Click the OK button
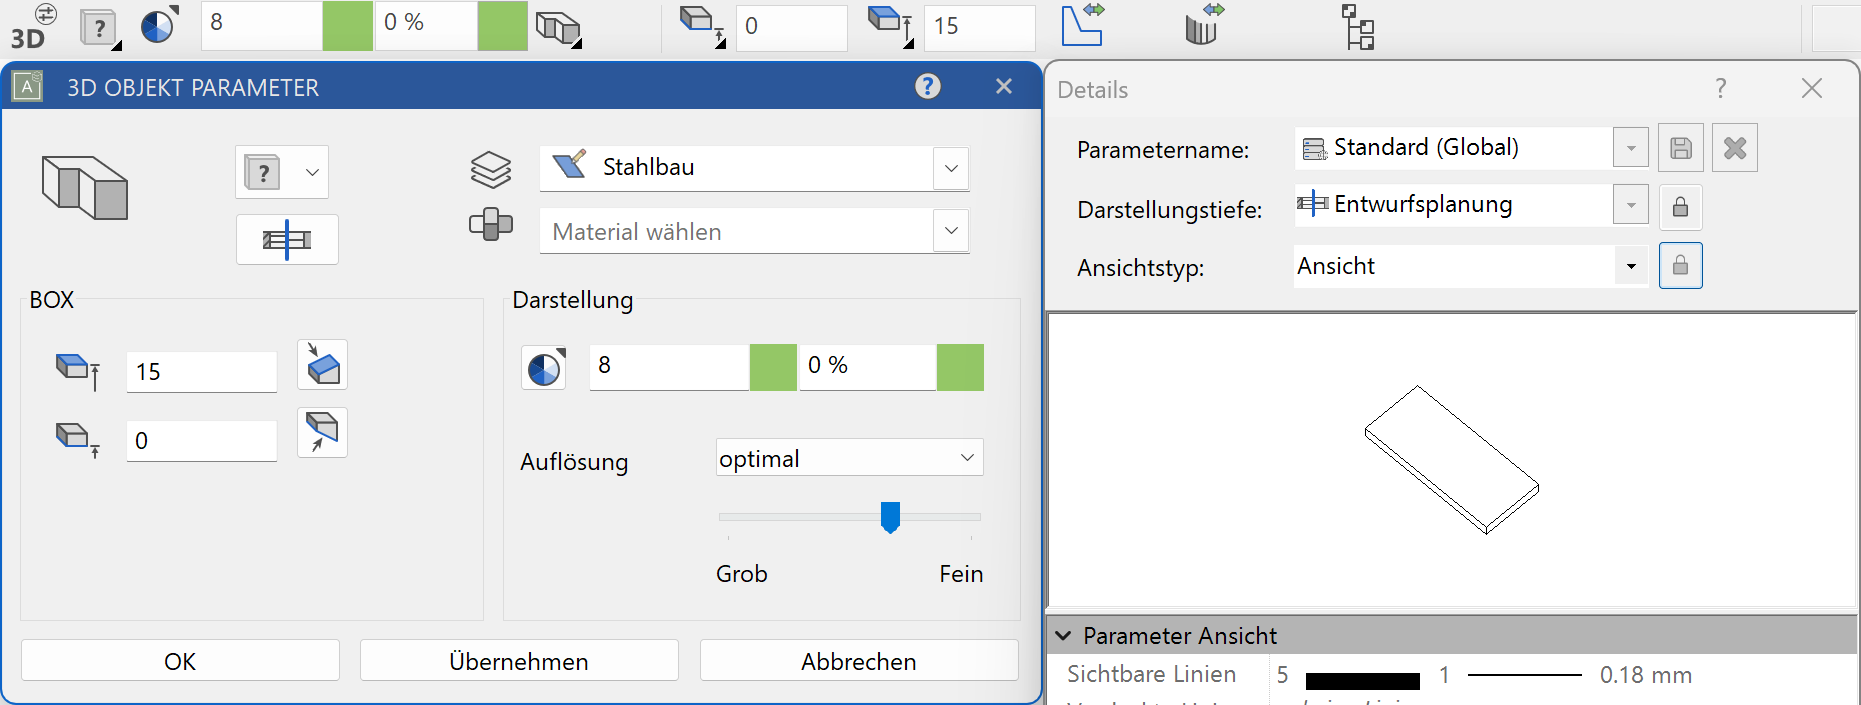The image size is (1861, 705). pos(180,661)
